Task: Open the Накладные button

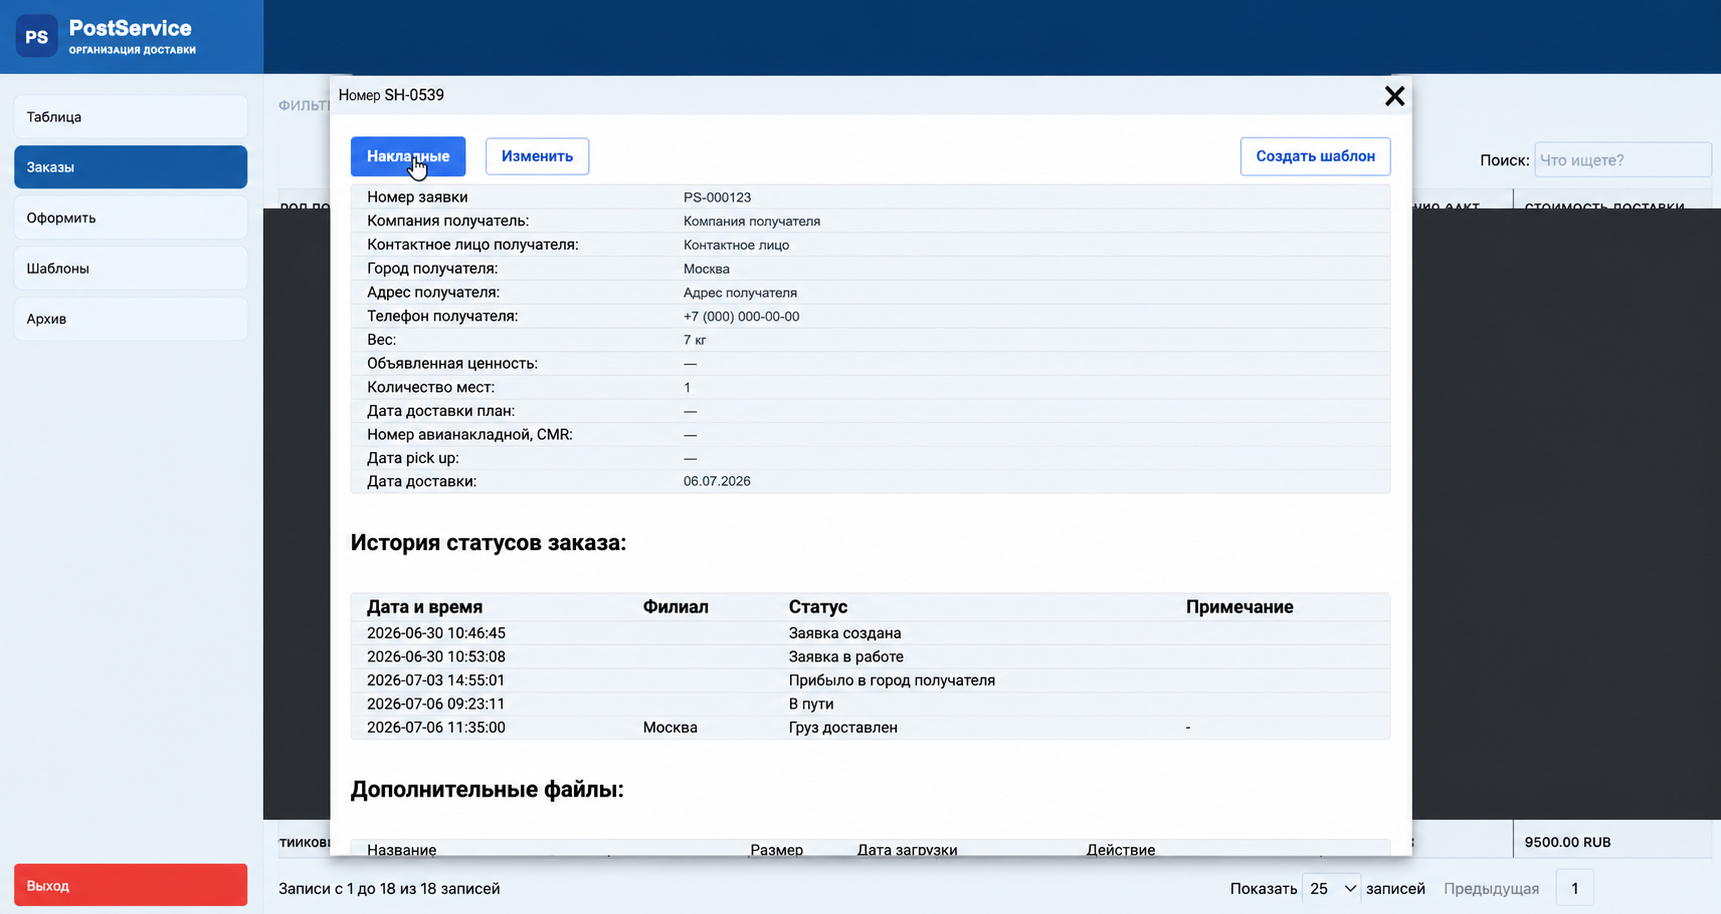Action: click(x=408, y=156)
